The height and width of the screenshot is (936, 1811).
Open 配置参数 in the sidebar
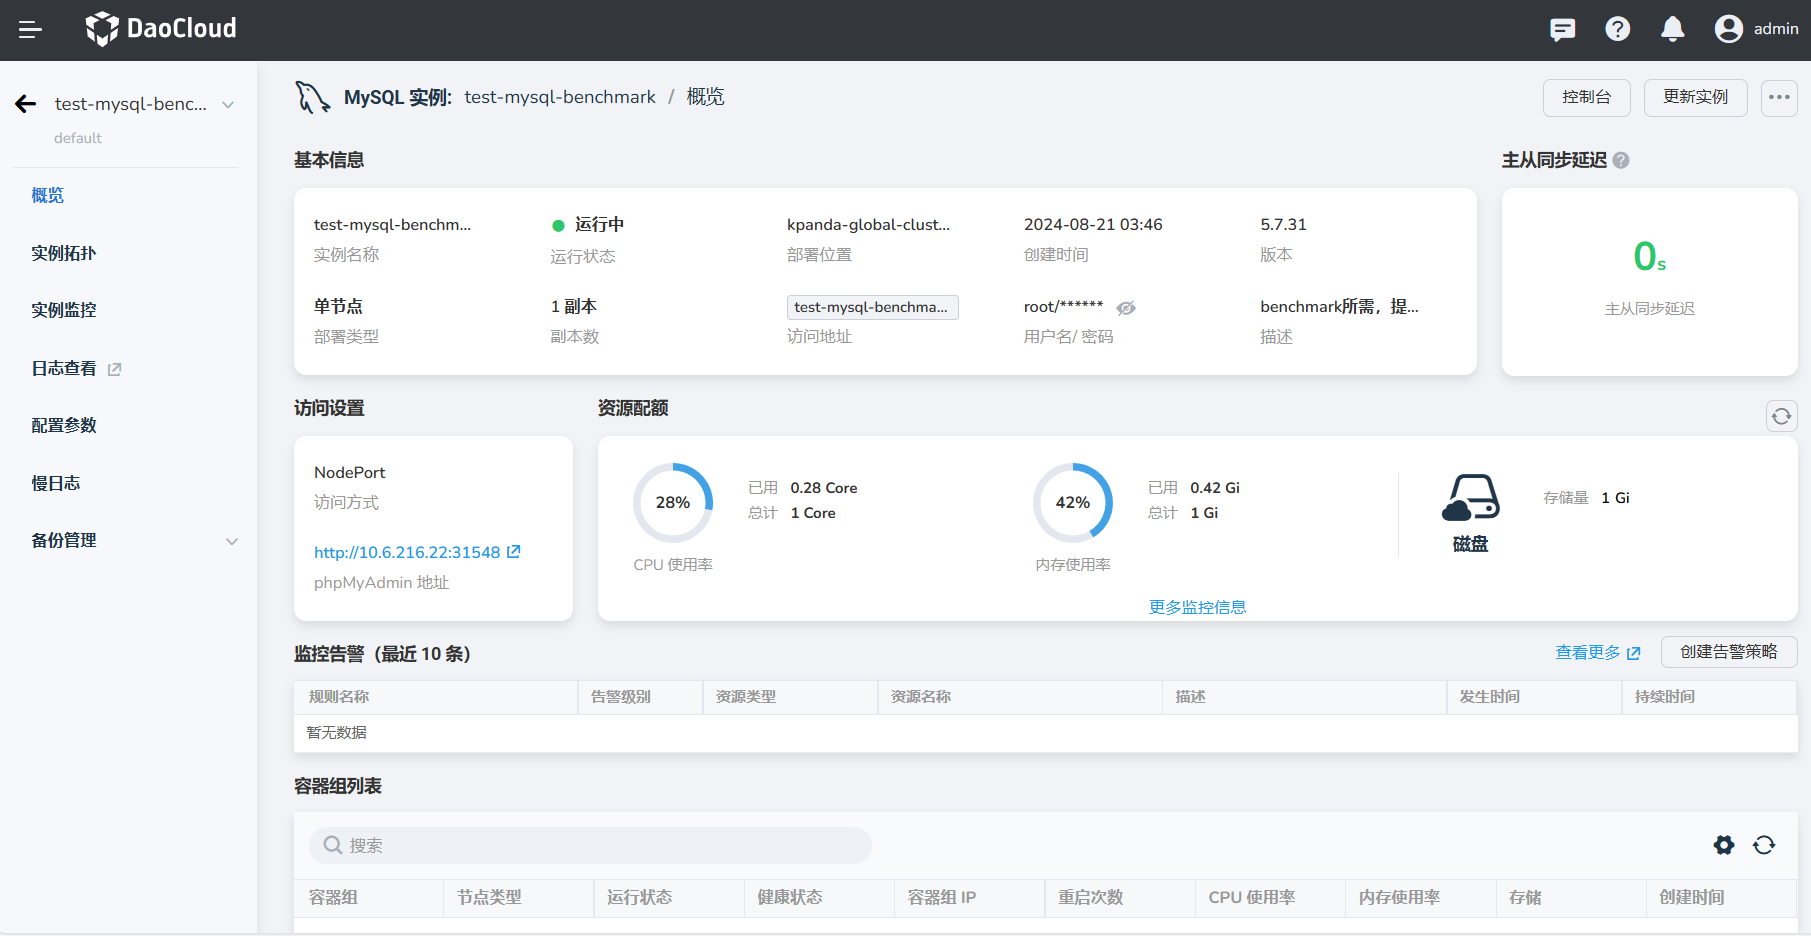point(64,425)
